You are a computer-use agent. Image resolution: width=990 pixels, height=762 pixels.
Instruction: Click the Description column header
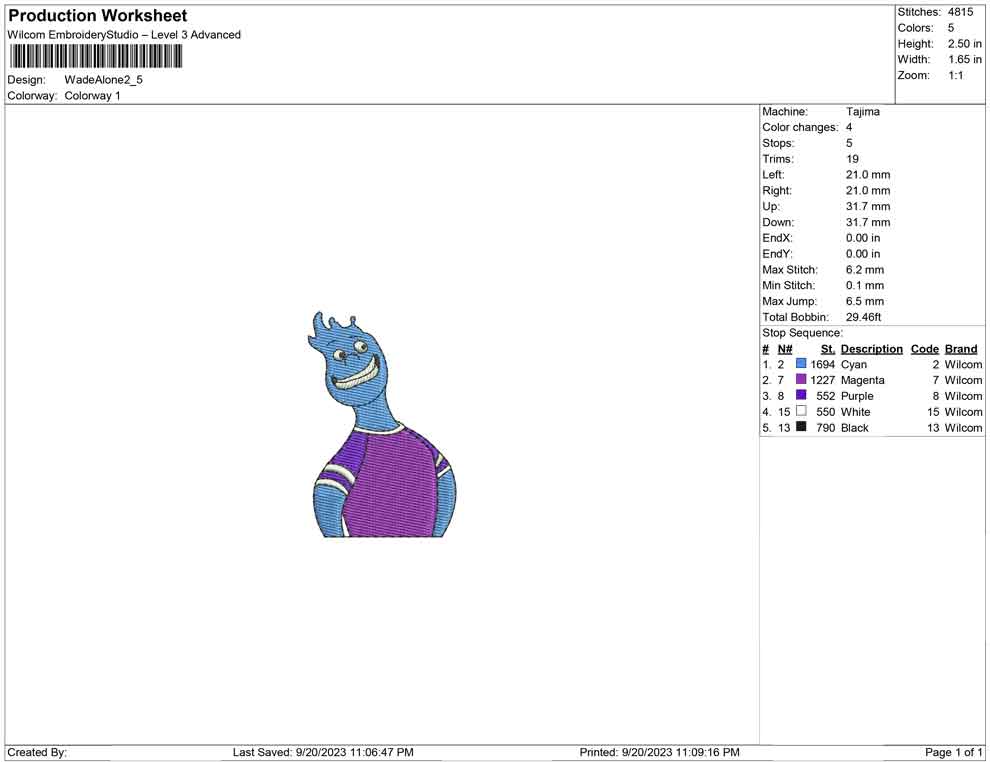click(872, 349)
